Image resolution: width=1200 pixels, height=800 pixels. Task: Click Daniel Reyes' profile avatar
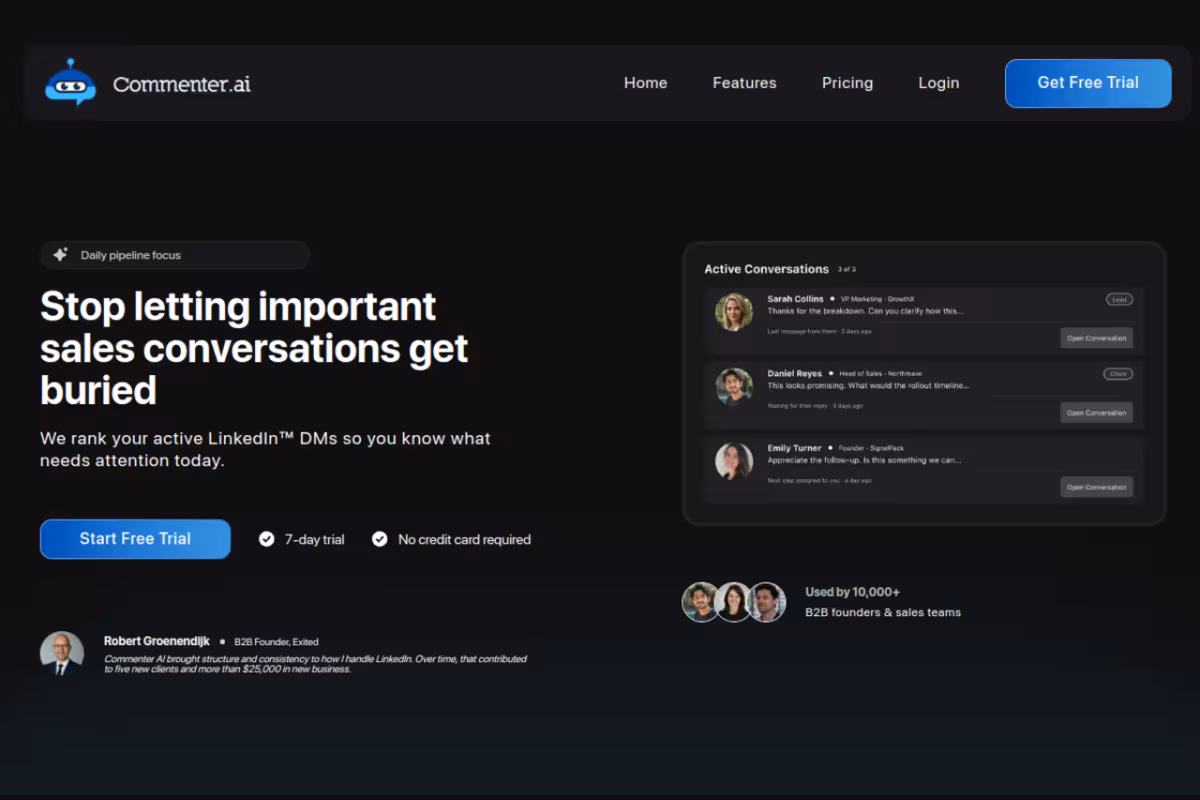click(734, 386)
